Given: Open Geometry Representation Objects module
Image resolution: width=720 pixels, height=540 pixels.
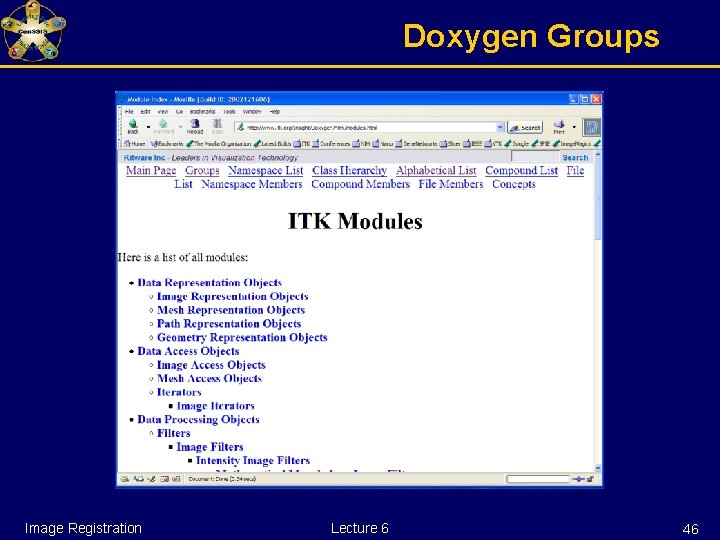Looking at the screenshot, I should pyautogui.click(x=242, y=338).
